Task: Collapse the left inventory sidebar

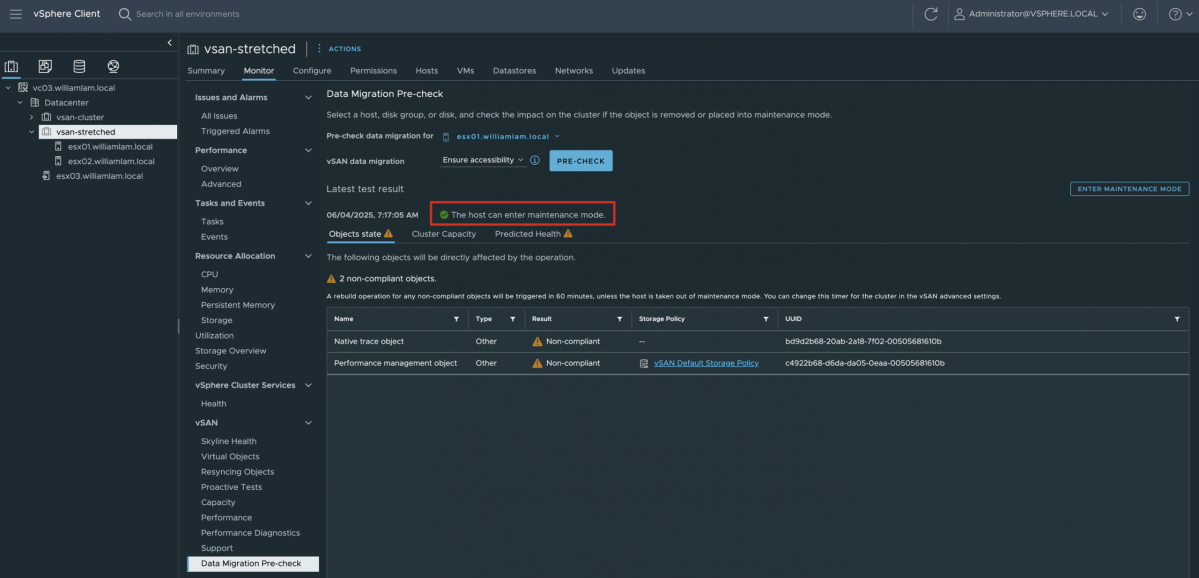Action: [x=169, y=43]
